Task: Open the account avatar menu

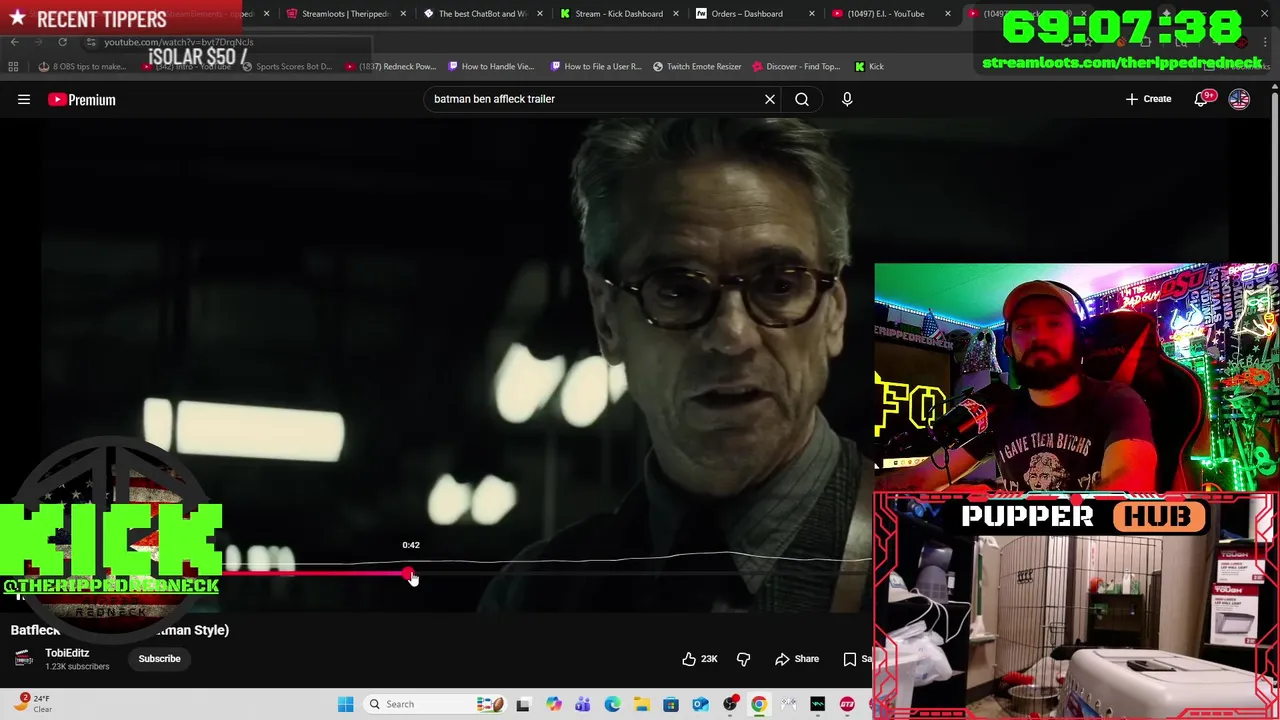Action: [1239, 99]
